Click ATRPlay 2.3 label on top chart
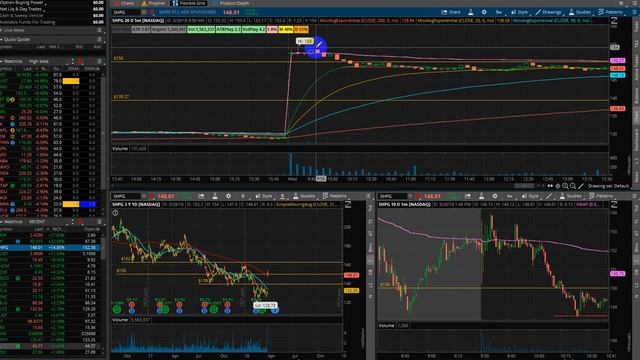Image resolution: width=640 pixels, height=360 pixels. 228,30
